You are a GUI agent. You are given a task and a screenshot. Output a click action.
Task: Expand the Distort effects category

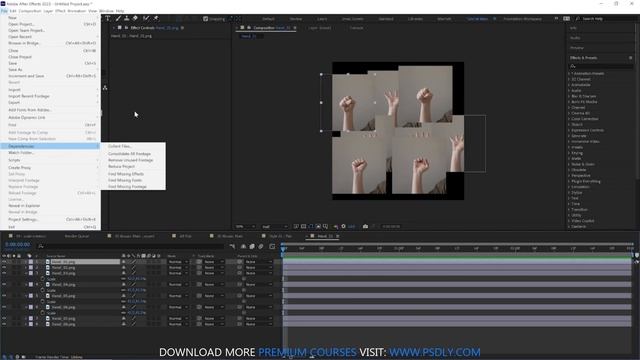569,124
